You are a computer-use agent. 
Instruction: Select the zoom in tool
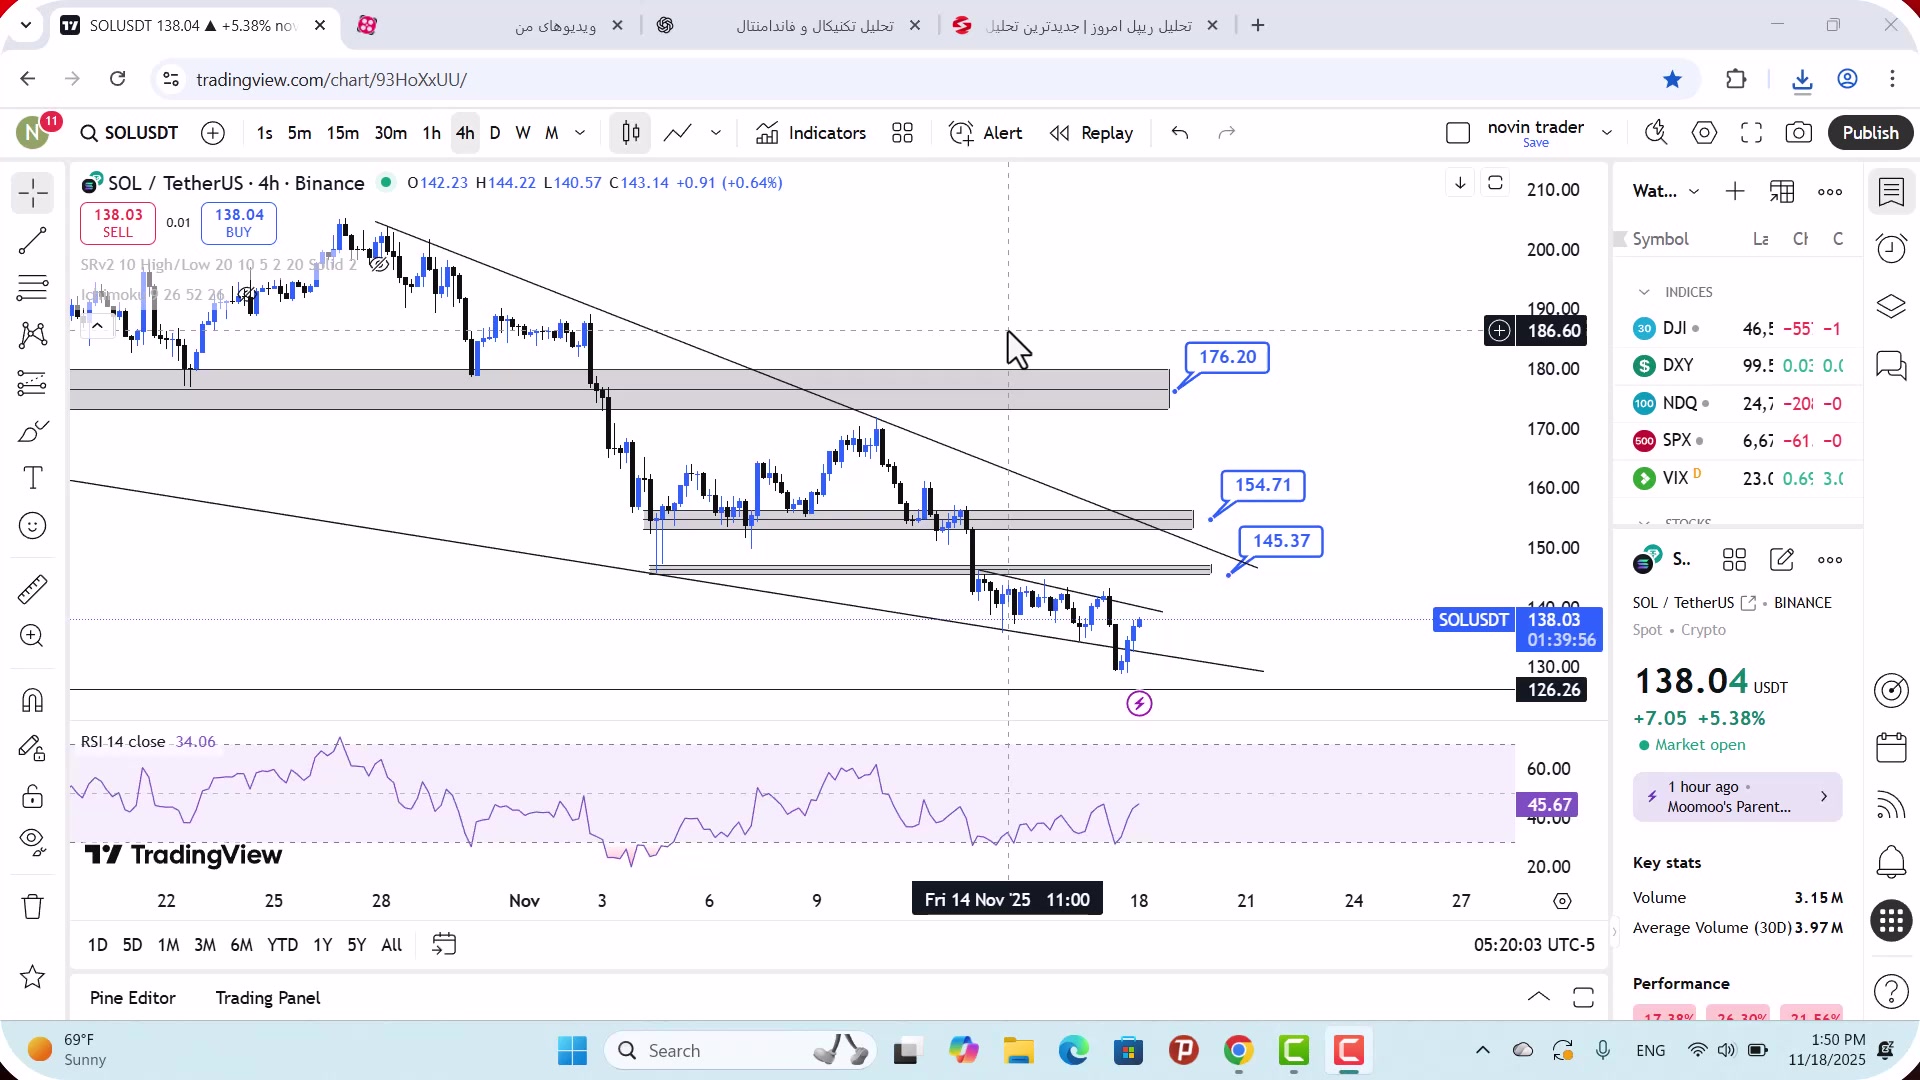(x=33, y=636)
